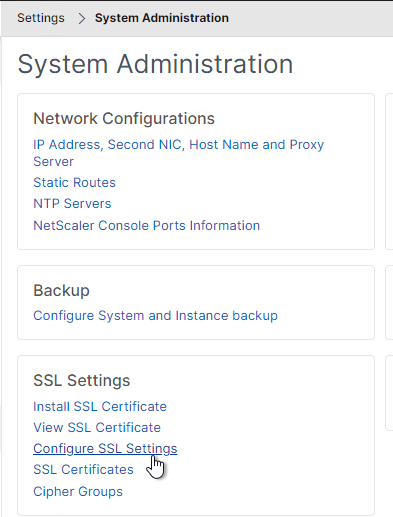Open the Cipher Groups link
Screen dimensions: 393x517
point(78,492)
